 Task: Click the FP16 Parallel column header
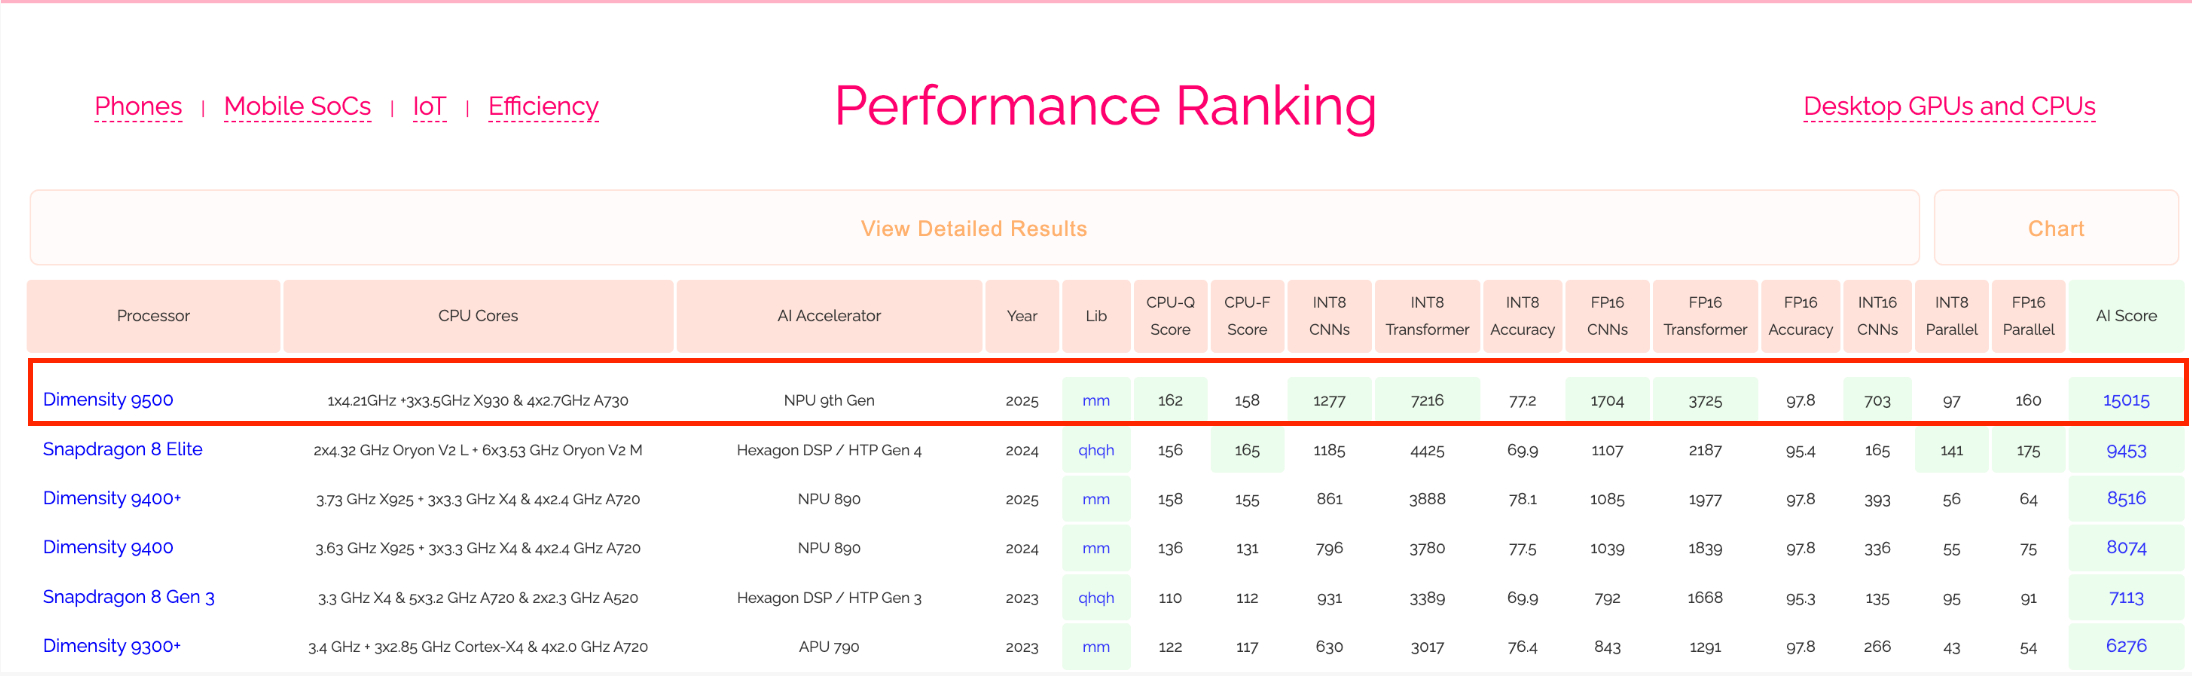(x=2028, y=316)
